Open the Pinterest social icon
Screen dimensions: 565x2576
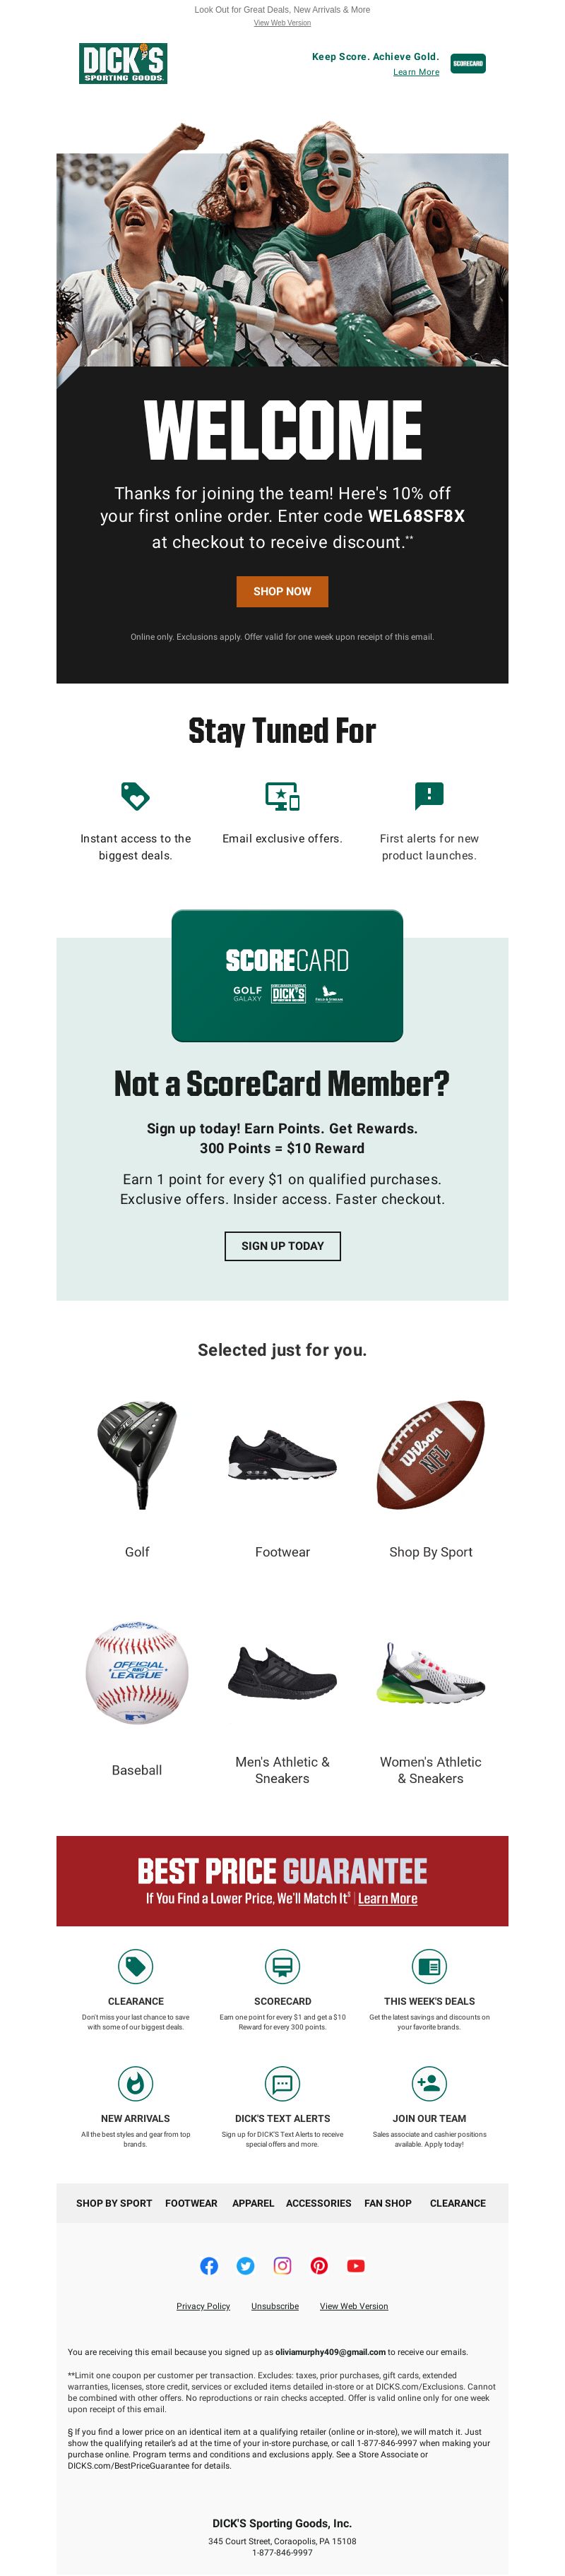pyautogui.click(x=319, y=2266)
